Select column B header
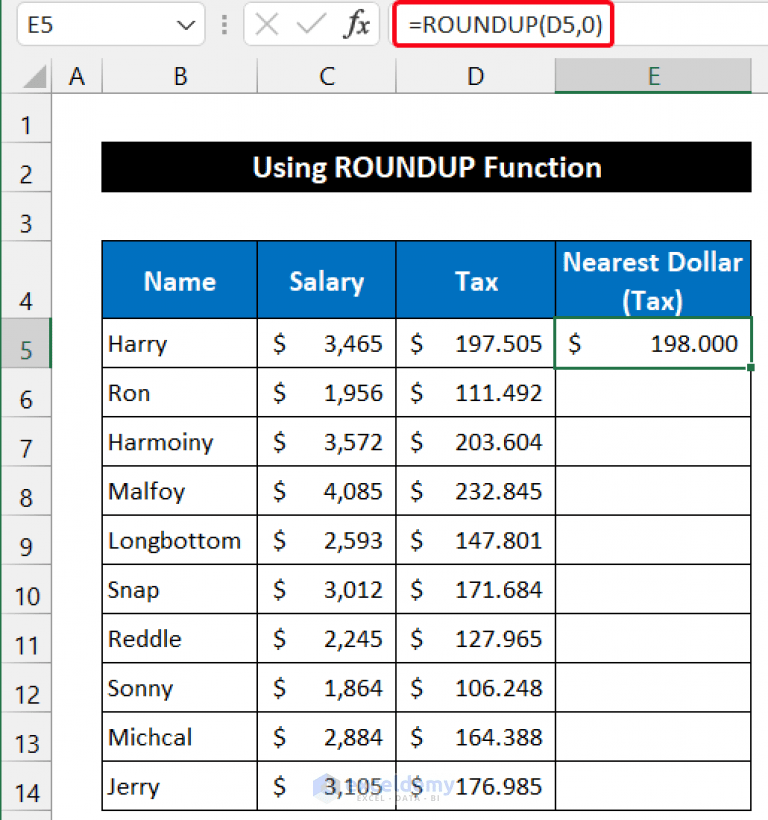The image size is (768, 820). [x=179, y=76]
